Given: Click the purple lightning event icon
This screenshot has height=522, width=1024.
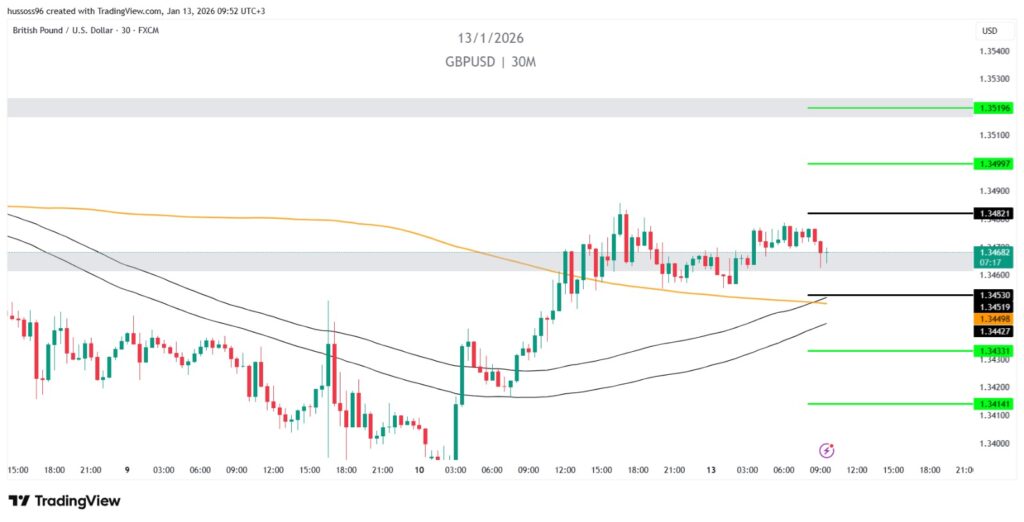Looking at the screenshot, I should pos(827,450).
